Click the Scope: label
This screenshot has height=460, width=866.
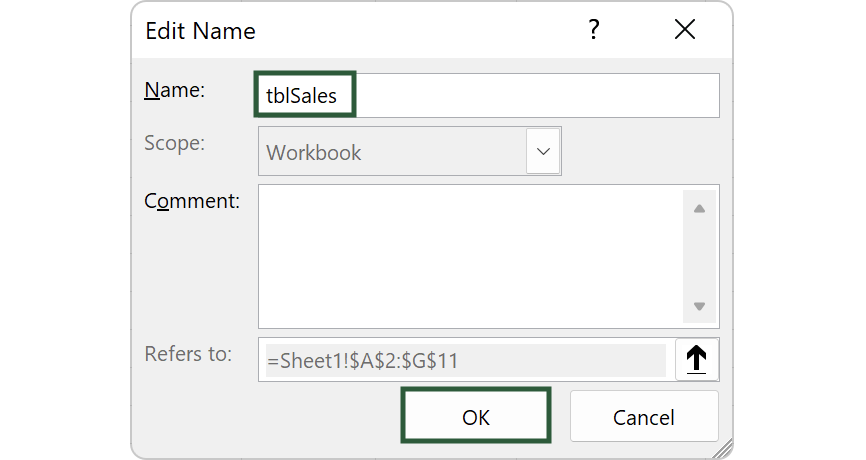click(x=175, y=143)
